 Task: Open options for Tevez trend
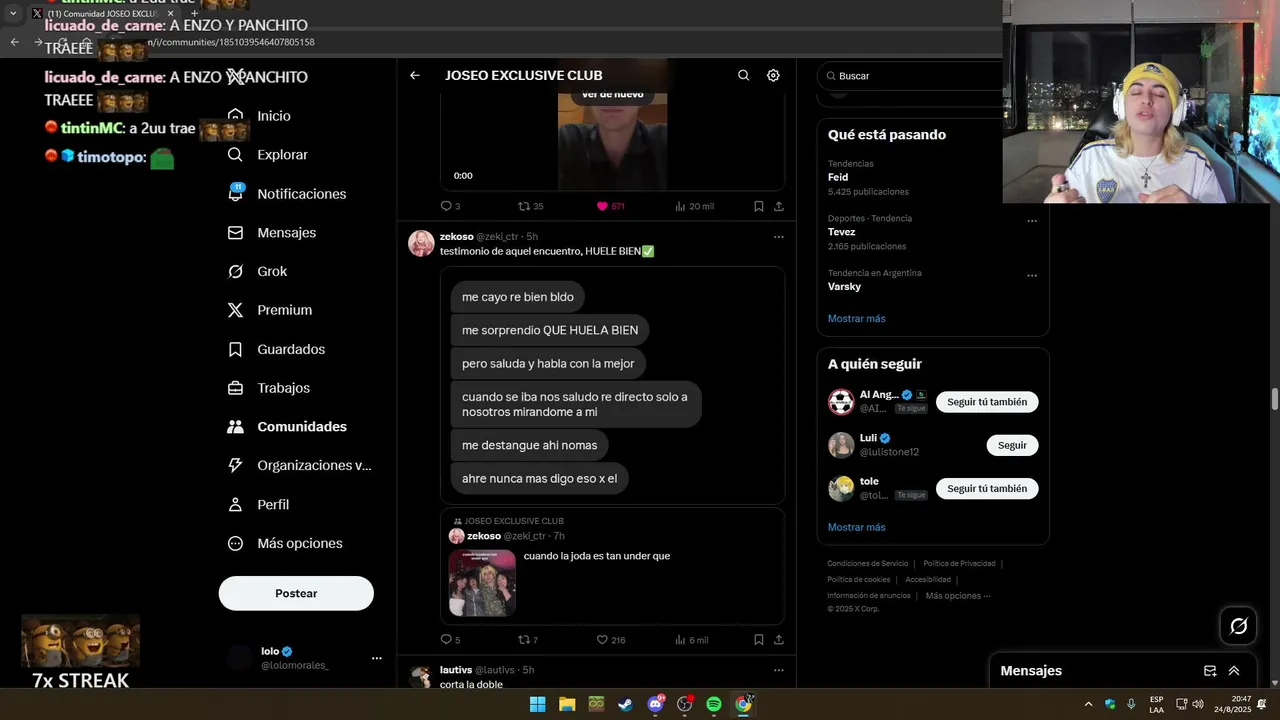click(x=1032, y=221)
